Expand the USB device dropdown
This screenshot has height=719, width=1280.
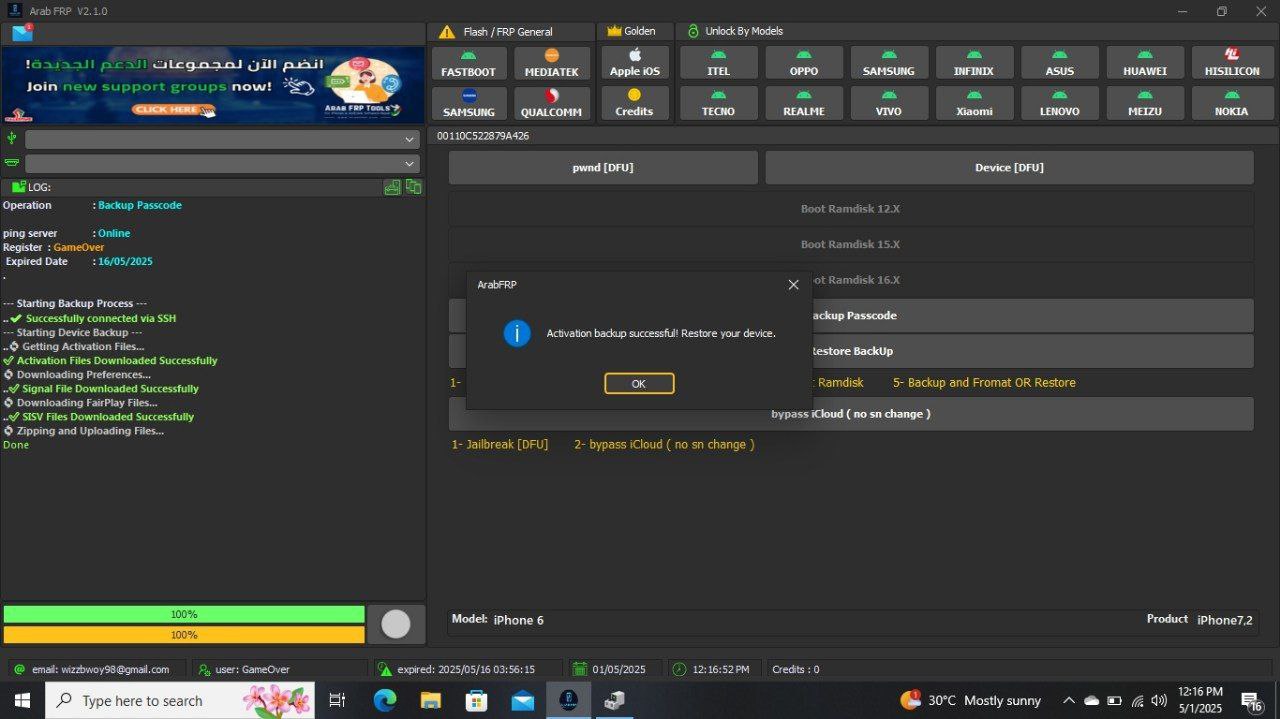pyautogui.click(x=221, y=139)
